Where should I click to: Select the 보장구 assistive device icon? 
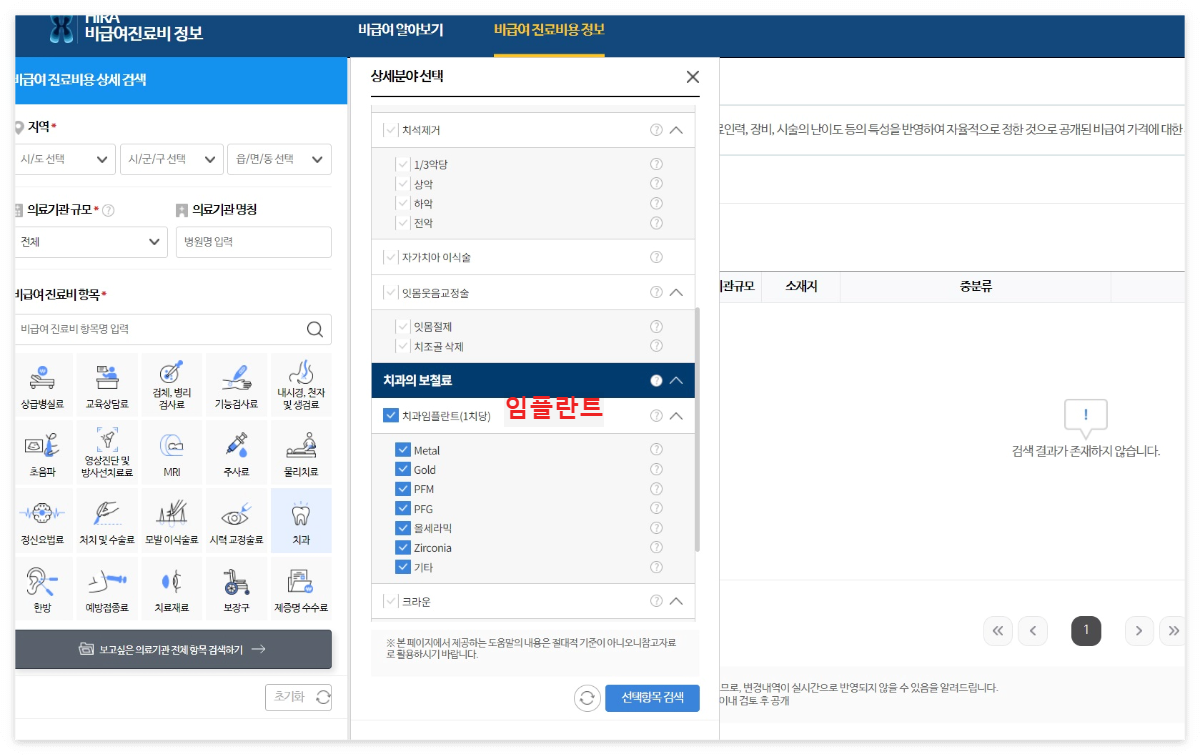pyautogui.click(x=236, y=587)
